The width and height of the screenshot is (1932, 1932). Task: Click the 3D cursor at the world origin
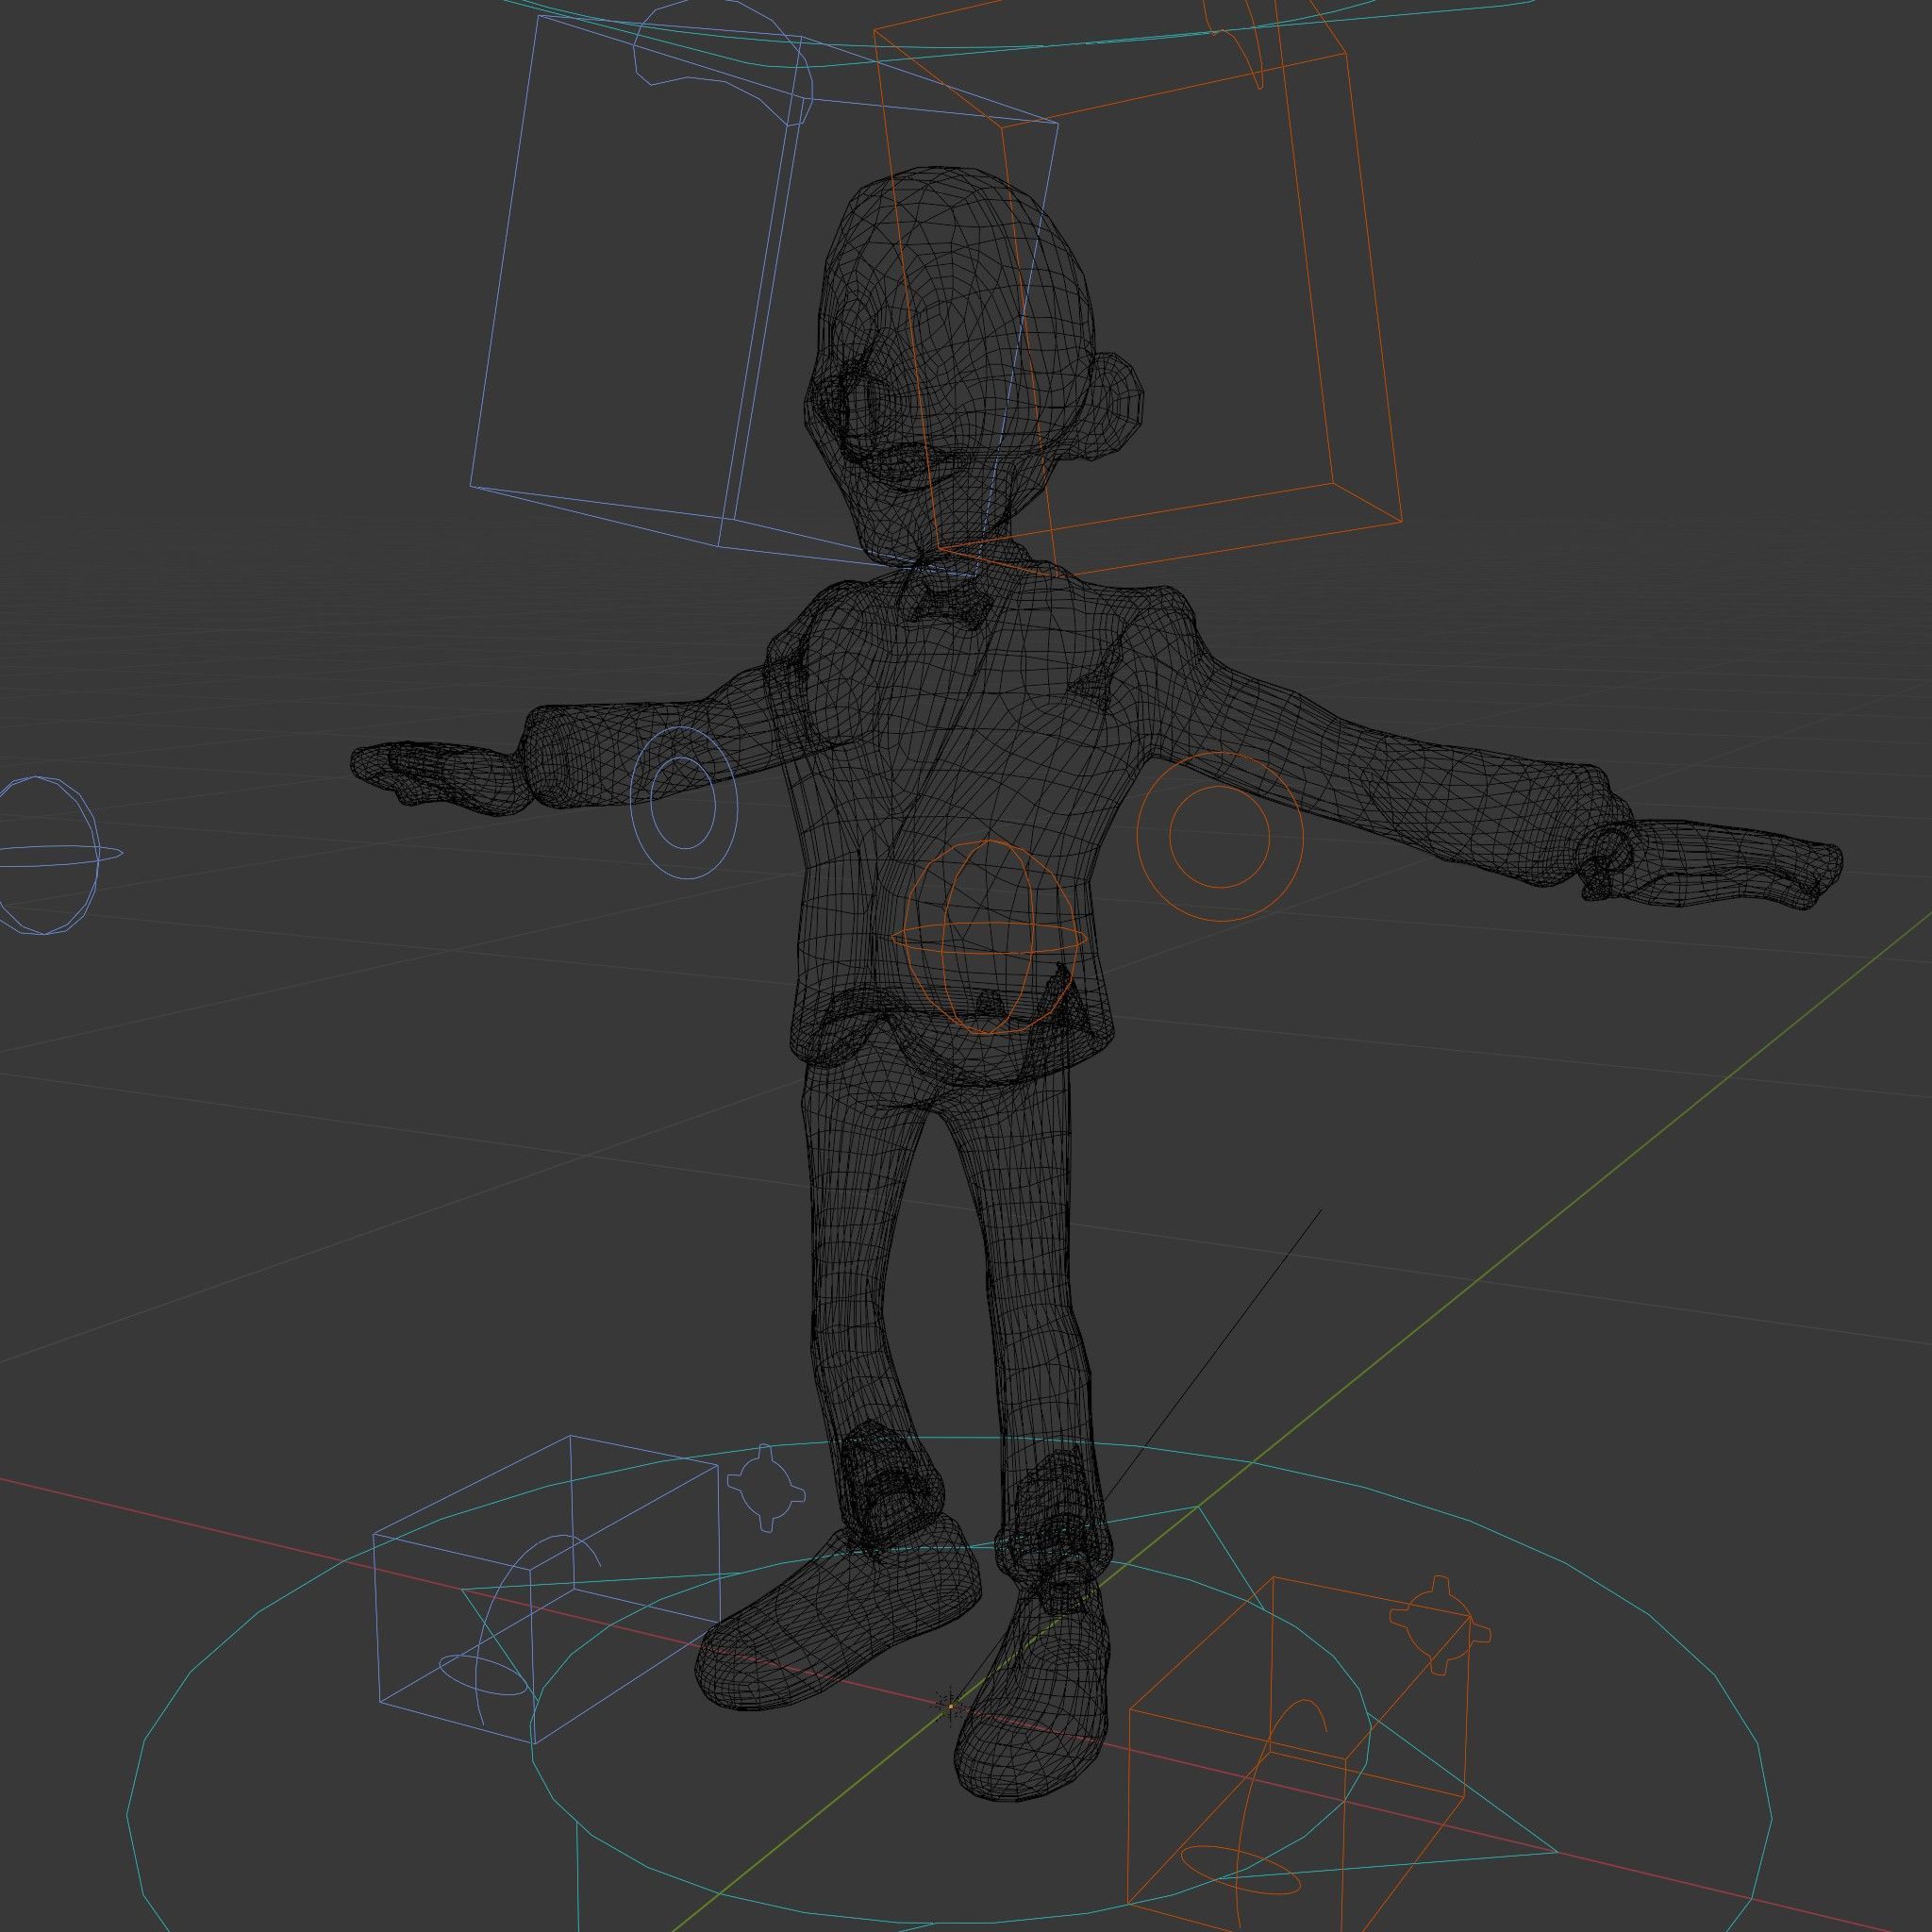point(949,1706)
